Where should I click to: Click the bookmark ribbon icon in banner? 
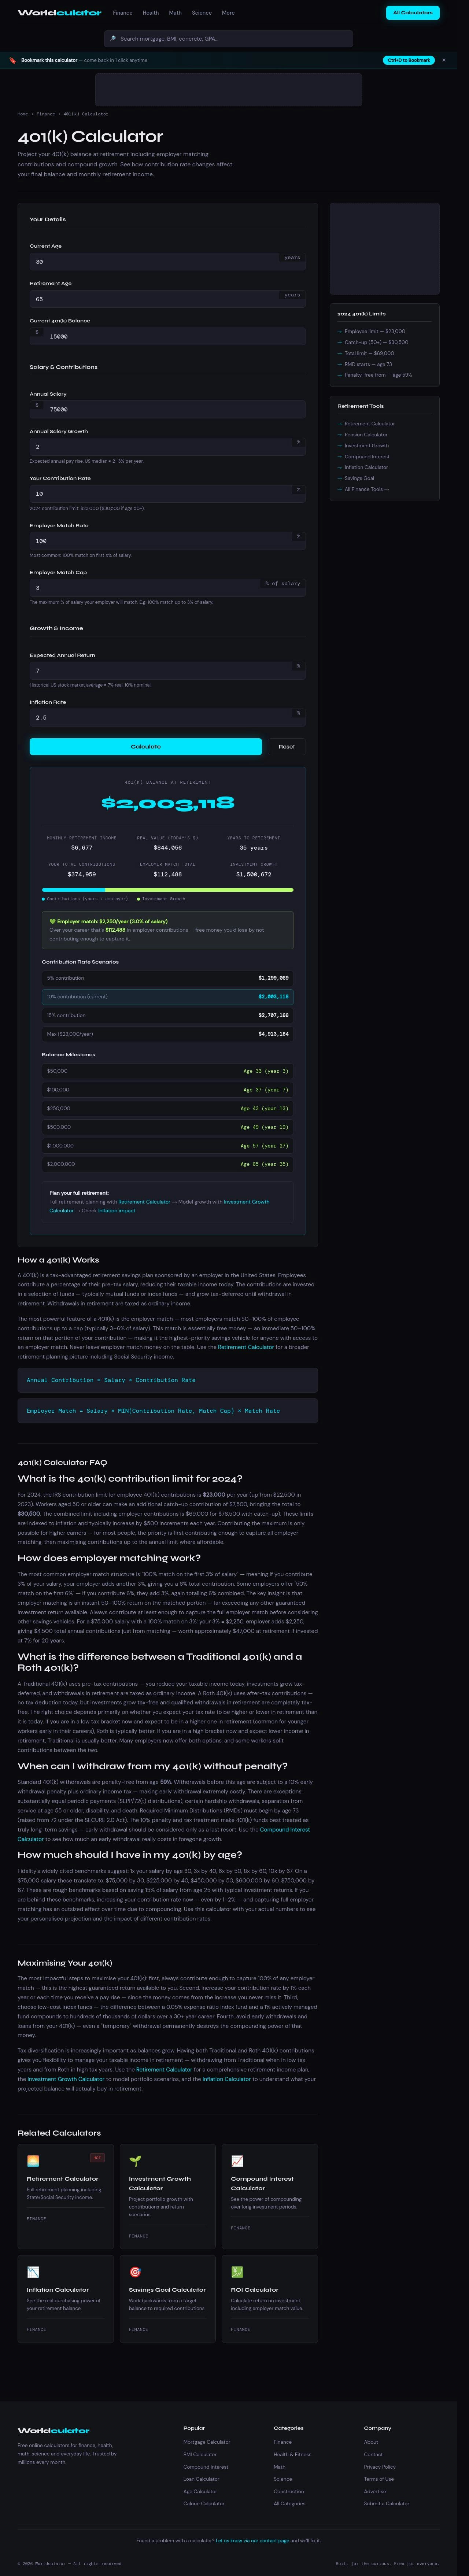click(13, 60)
